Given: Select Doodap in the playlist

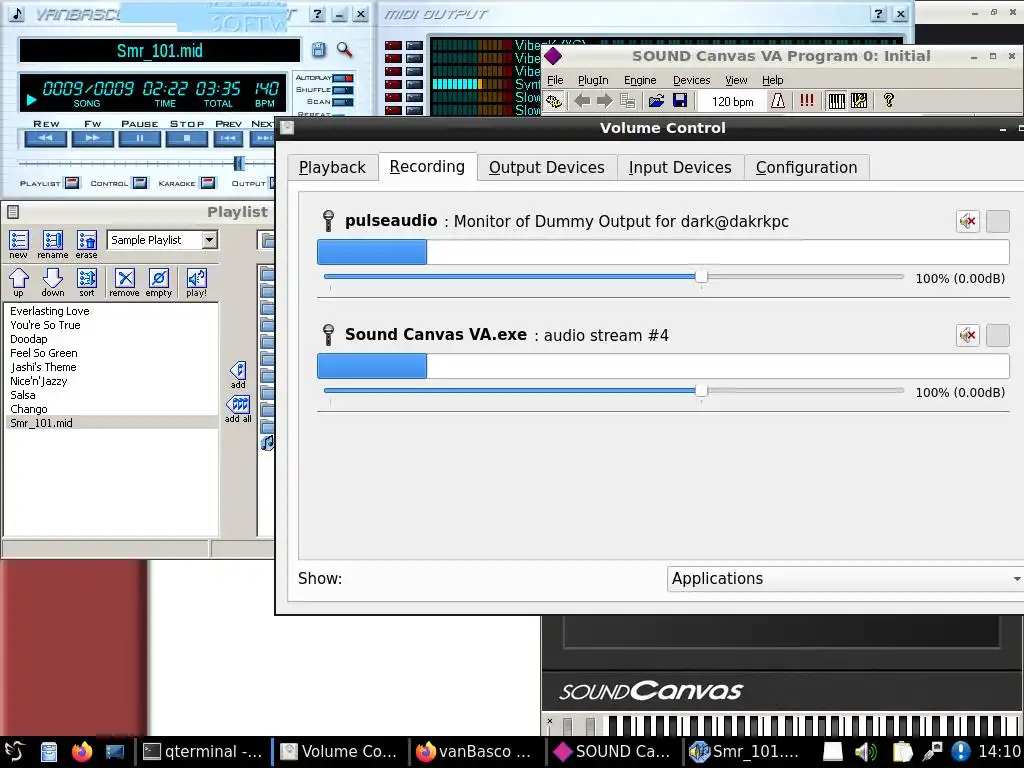Looking at the screenshot, I should pos(29,339).
